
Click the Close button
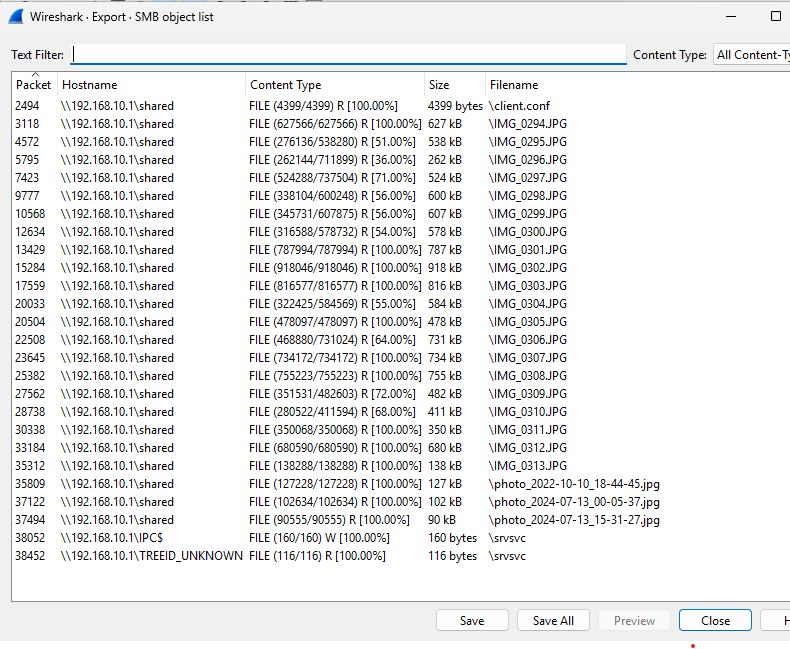pyautogui.click(x=715, y=620)
